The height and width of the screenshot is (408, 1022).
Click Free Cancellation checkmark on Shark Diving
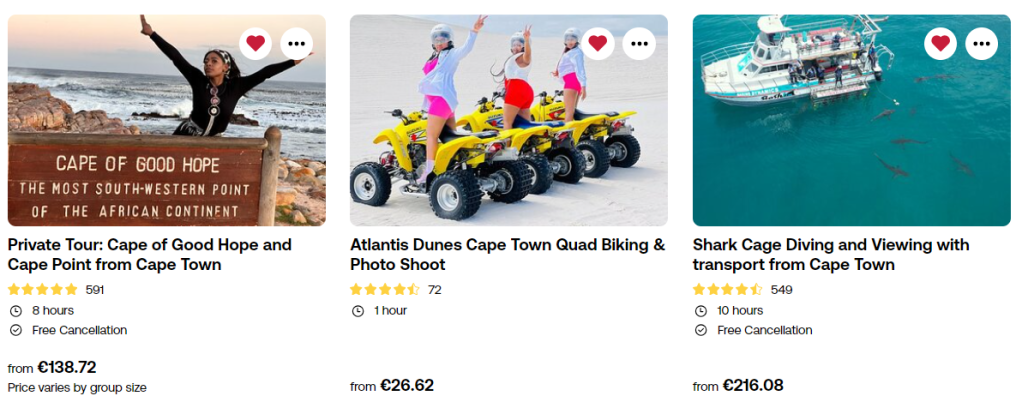pyautogui.click(x=700, y=330)
